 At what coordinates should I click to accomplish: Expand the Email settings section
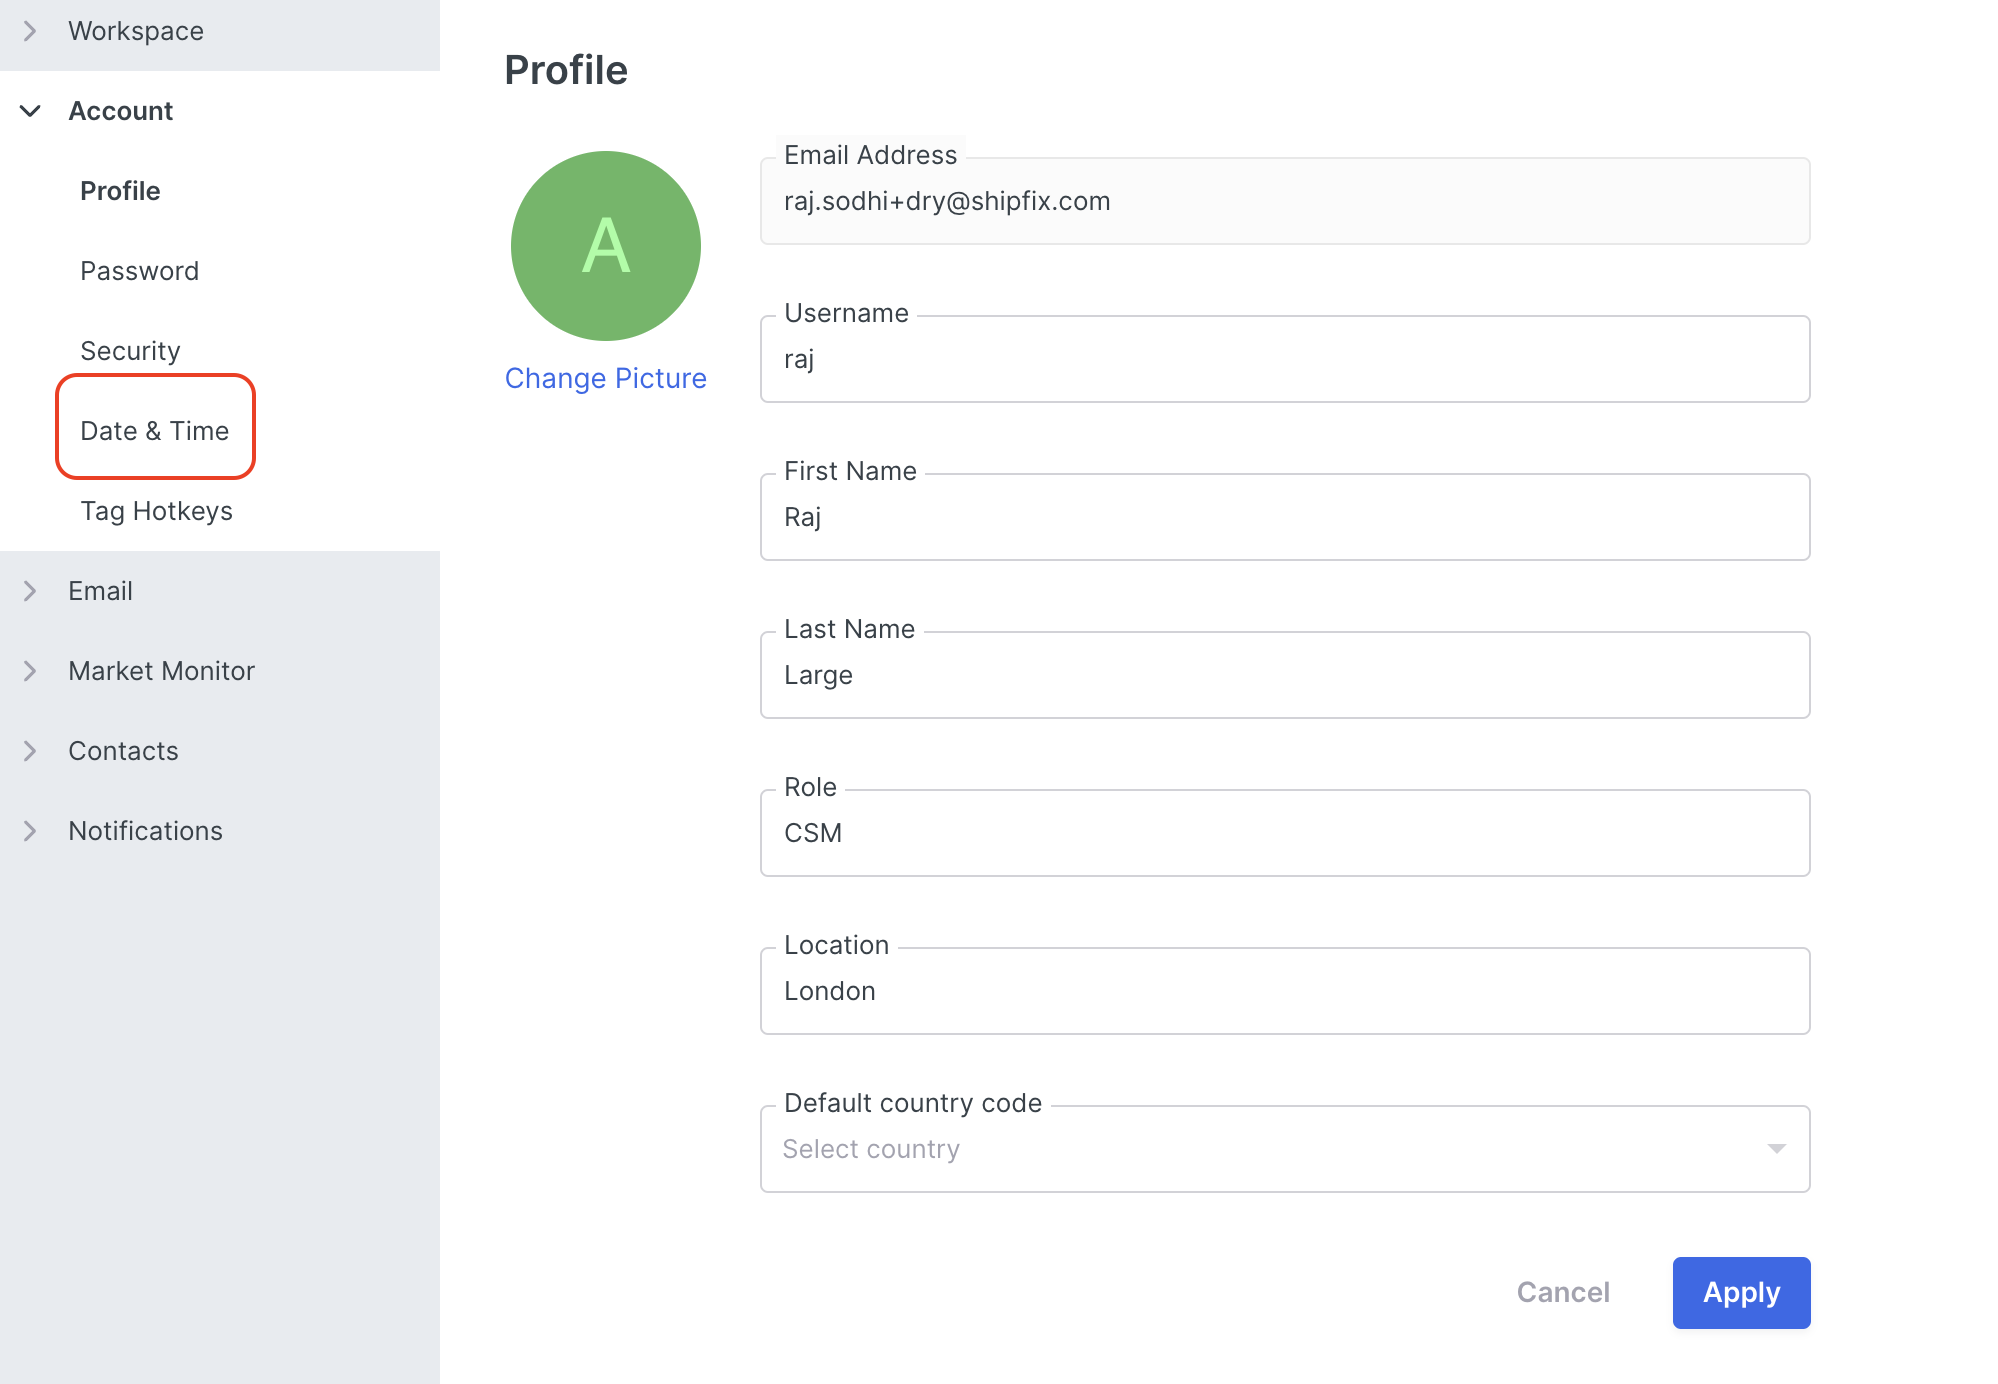(100, 591)
